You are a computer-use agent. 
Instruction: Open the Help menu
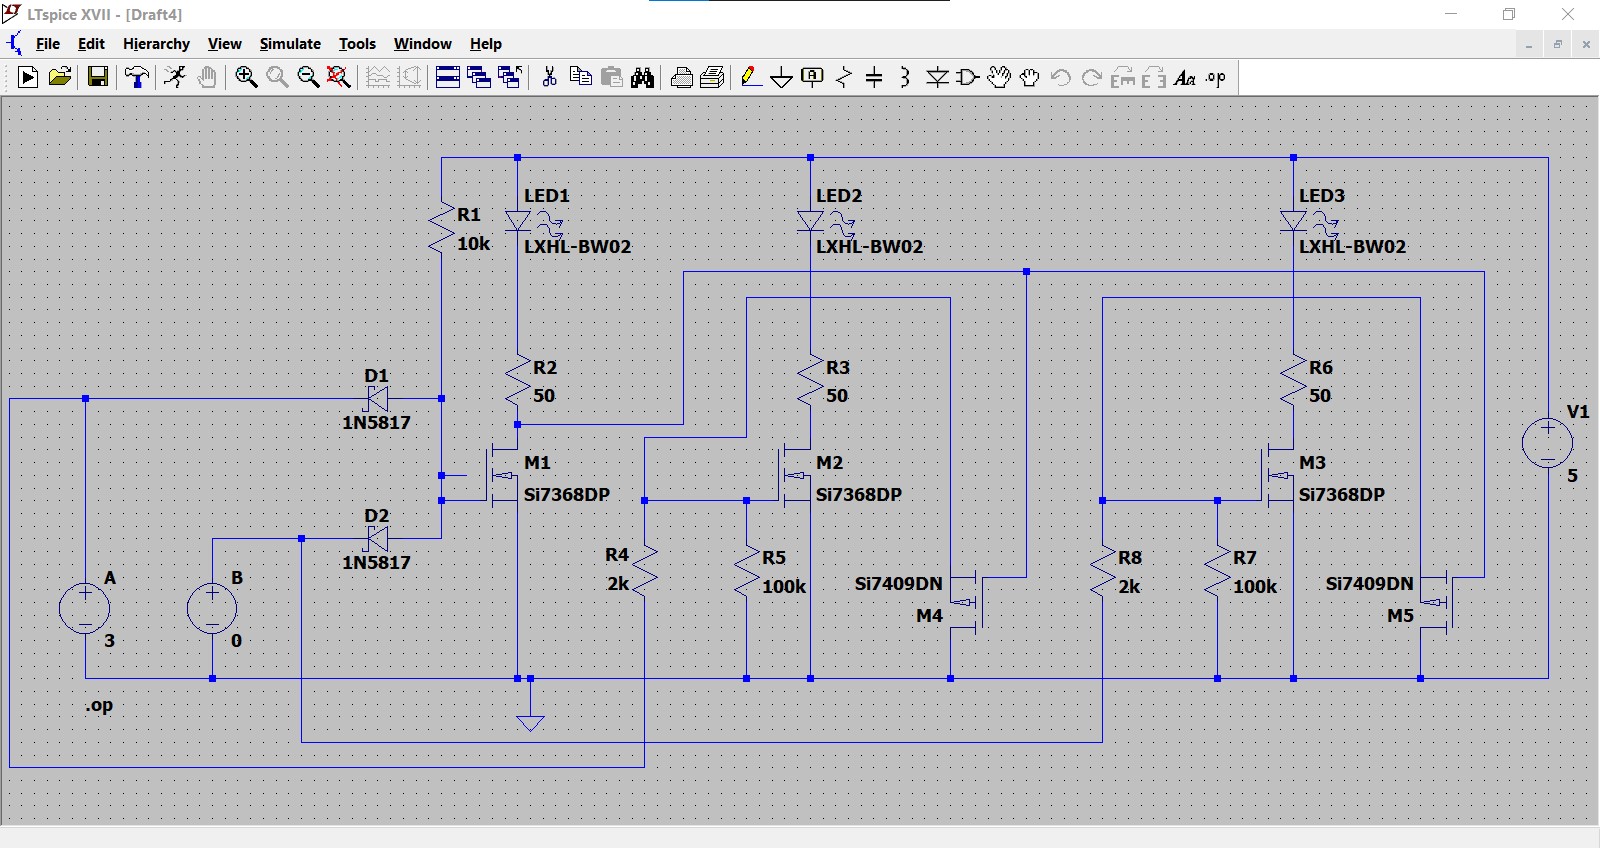[x=486, y=44]
